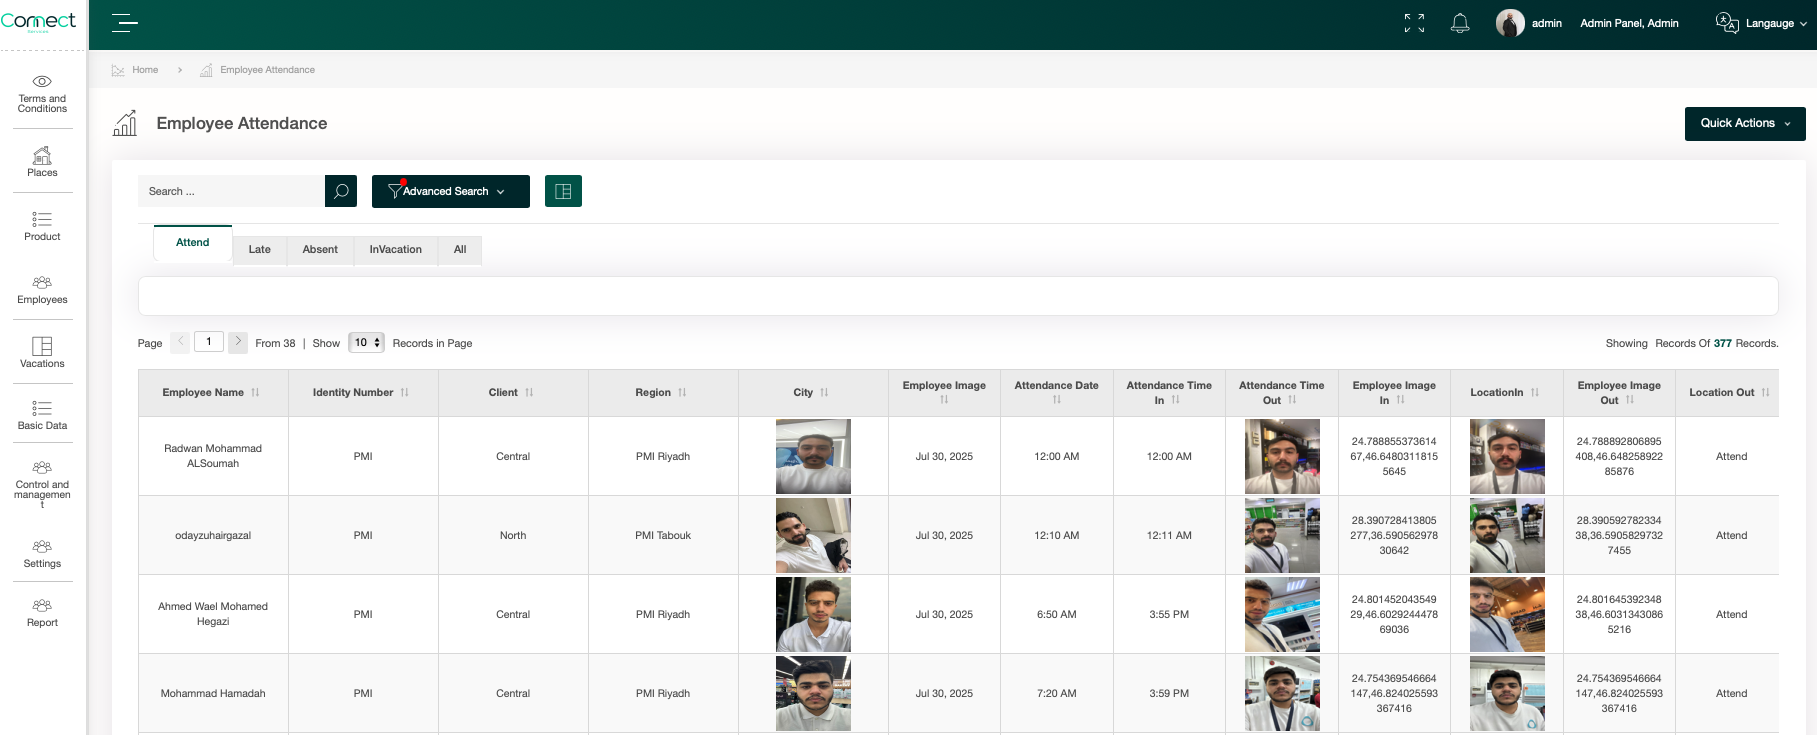Switch to the Late tab

[260, 250]
